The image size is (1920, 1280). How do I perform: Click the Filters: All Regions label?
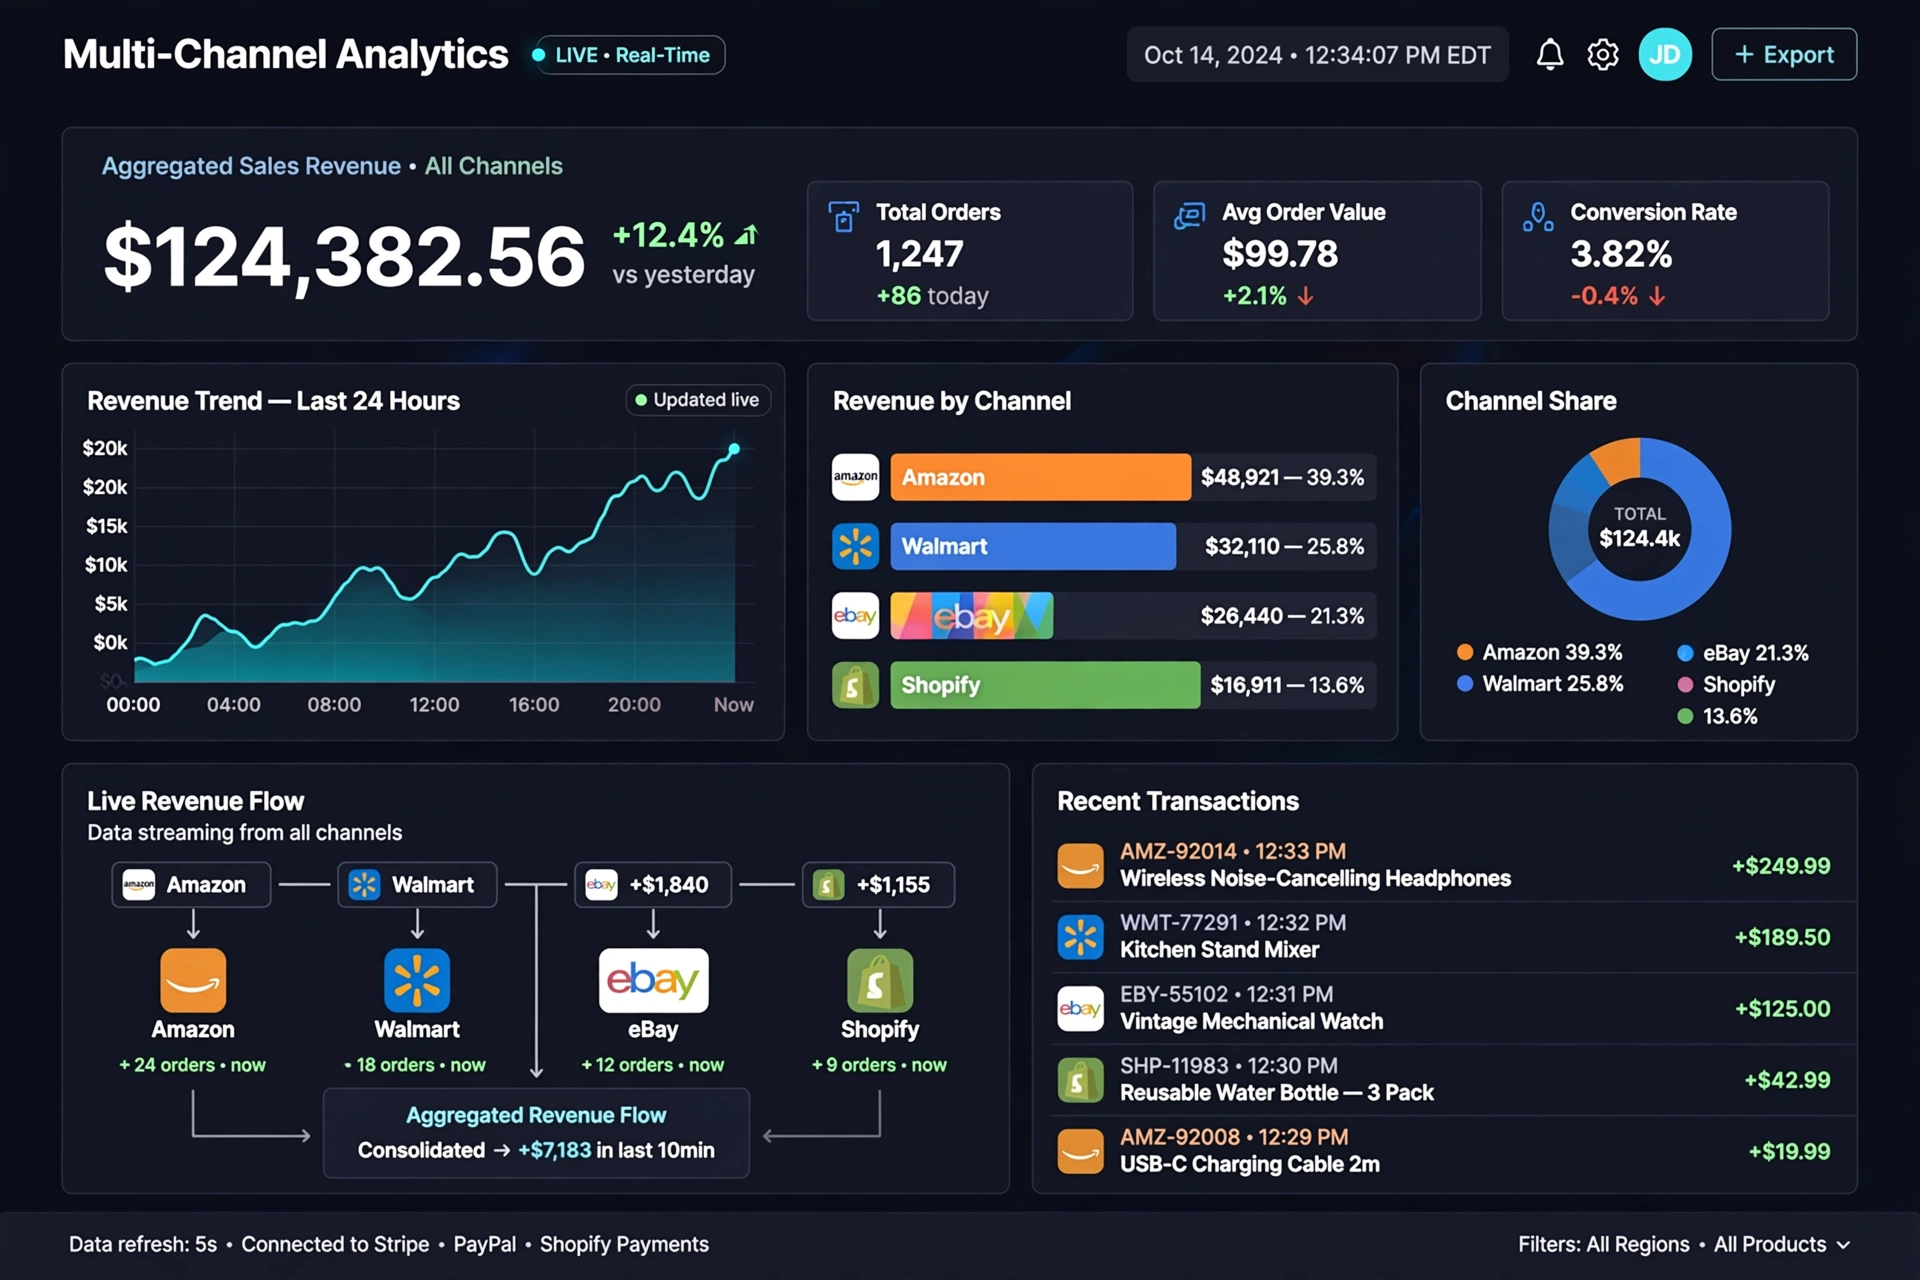tap(1603, 1245)
